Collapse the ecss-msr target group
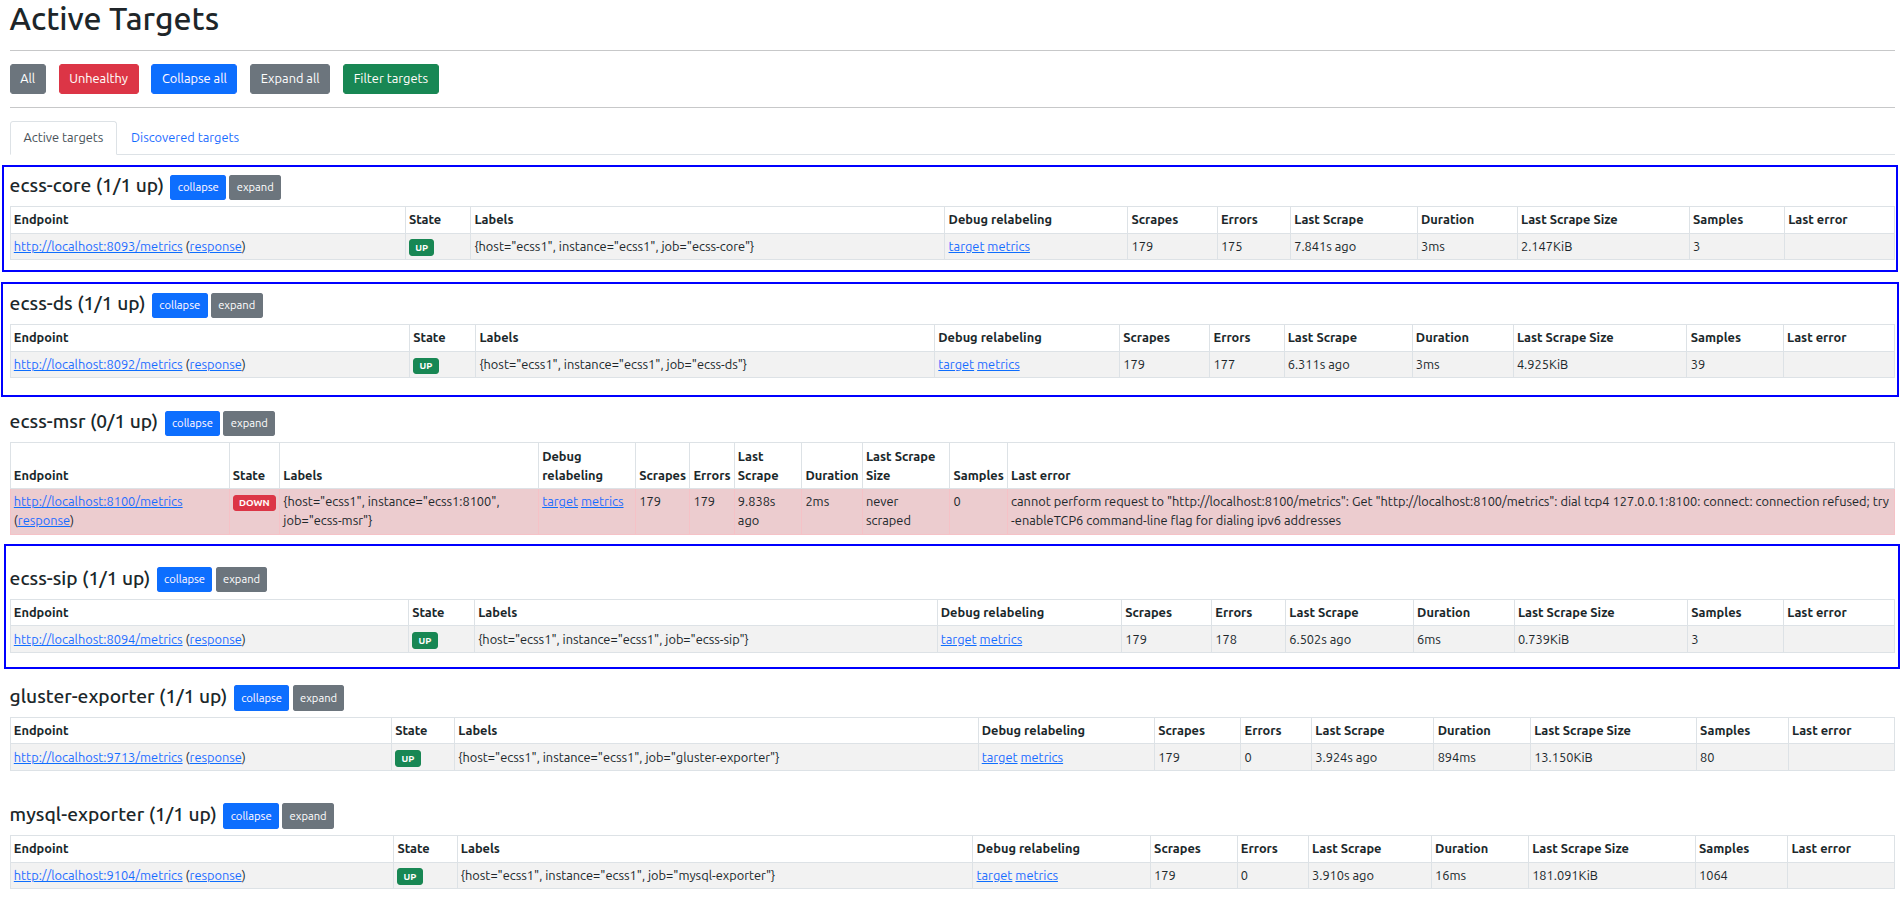The height and width of the screenshot is (907, 1904). [192, 424]
